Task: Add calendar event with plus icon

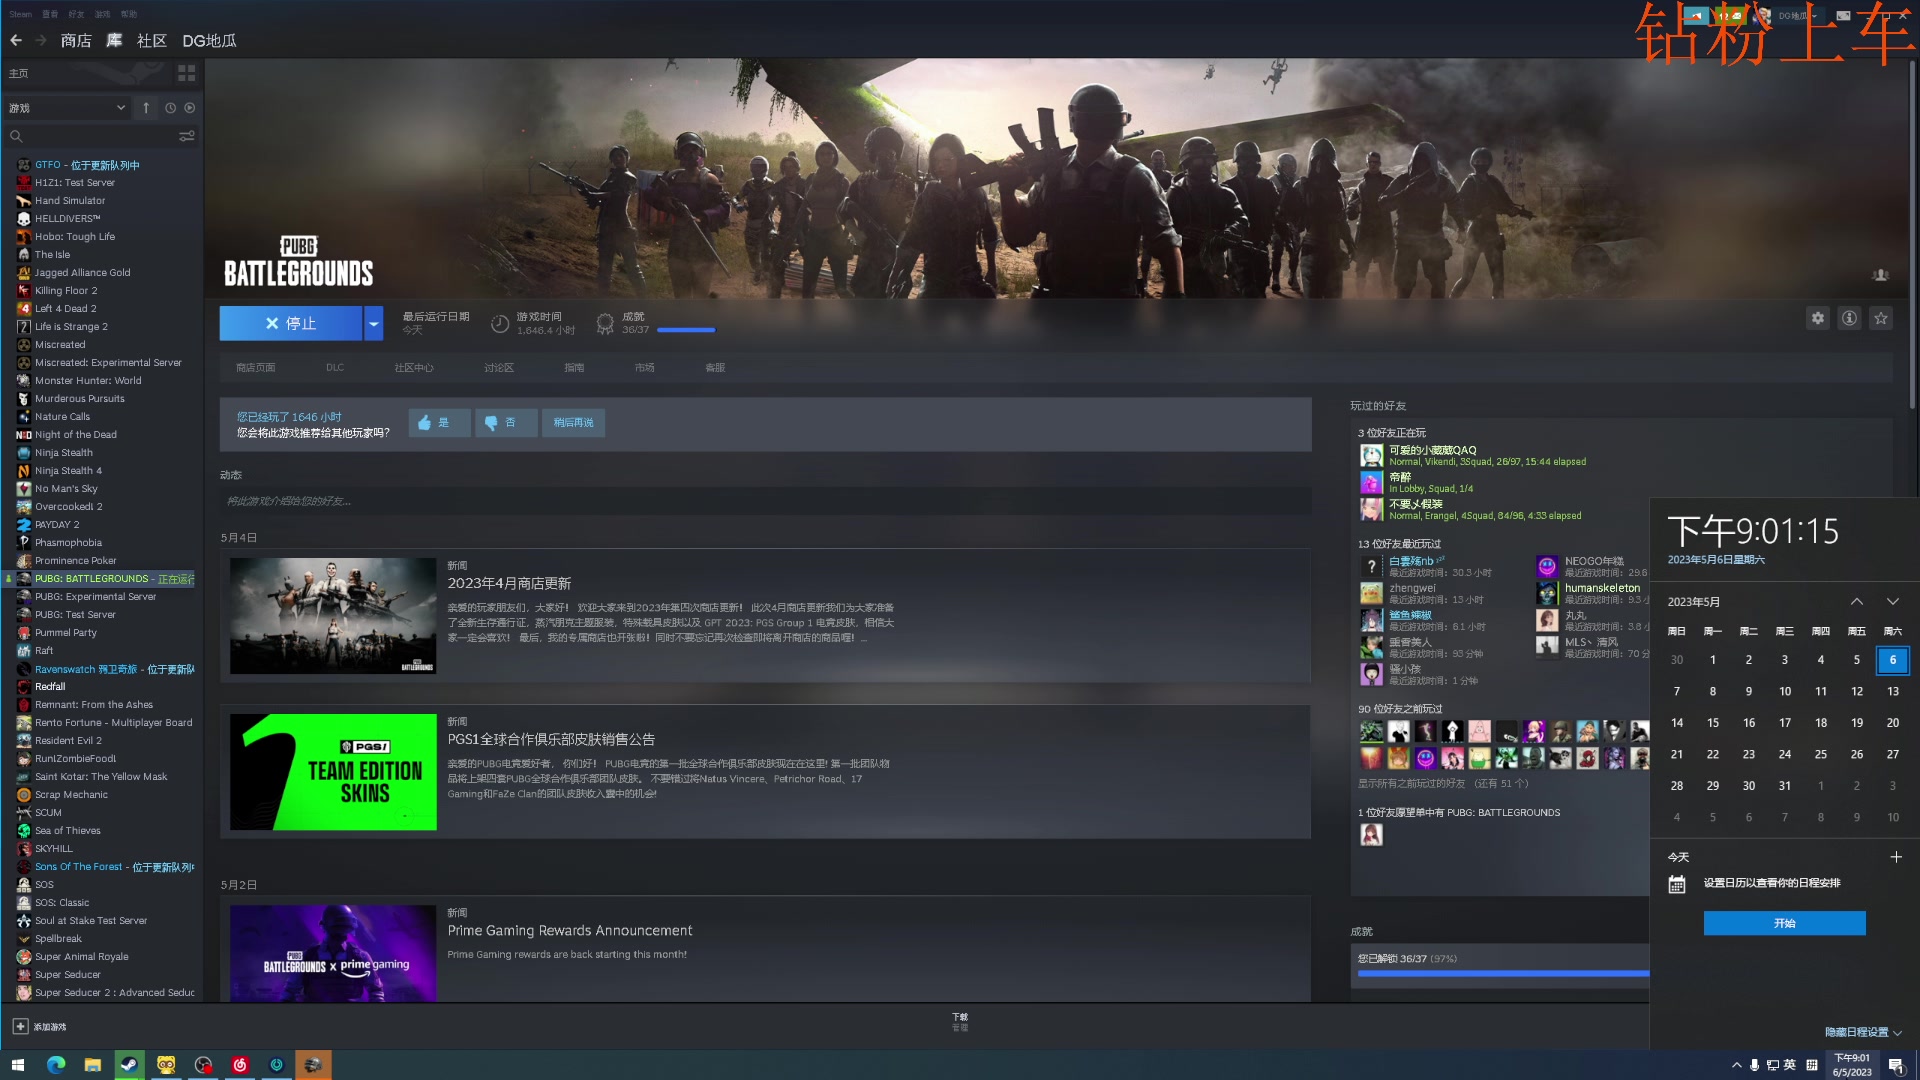Action: tap(1895, 857)
